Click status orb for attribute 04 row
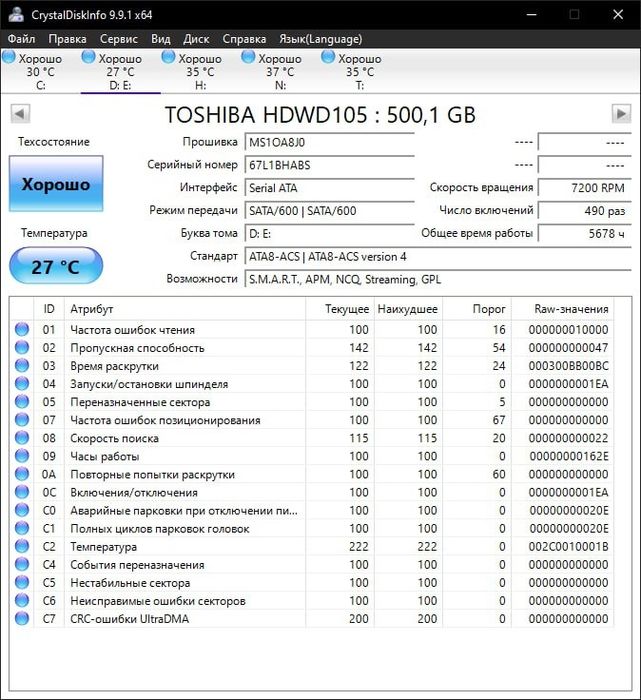The image size is (641, 700). point(22,383)
